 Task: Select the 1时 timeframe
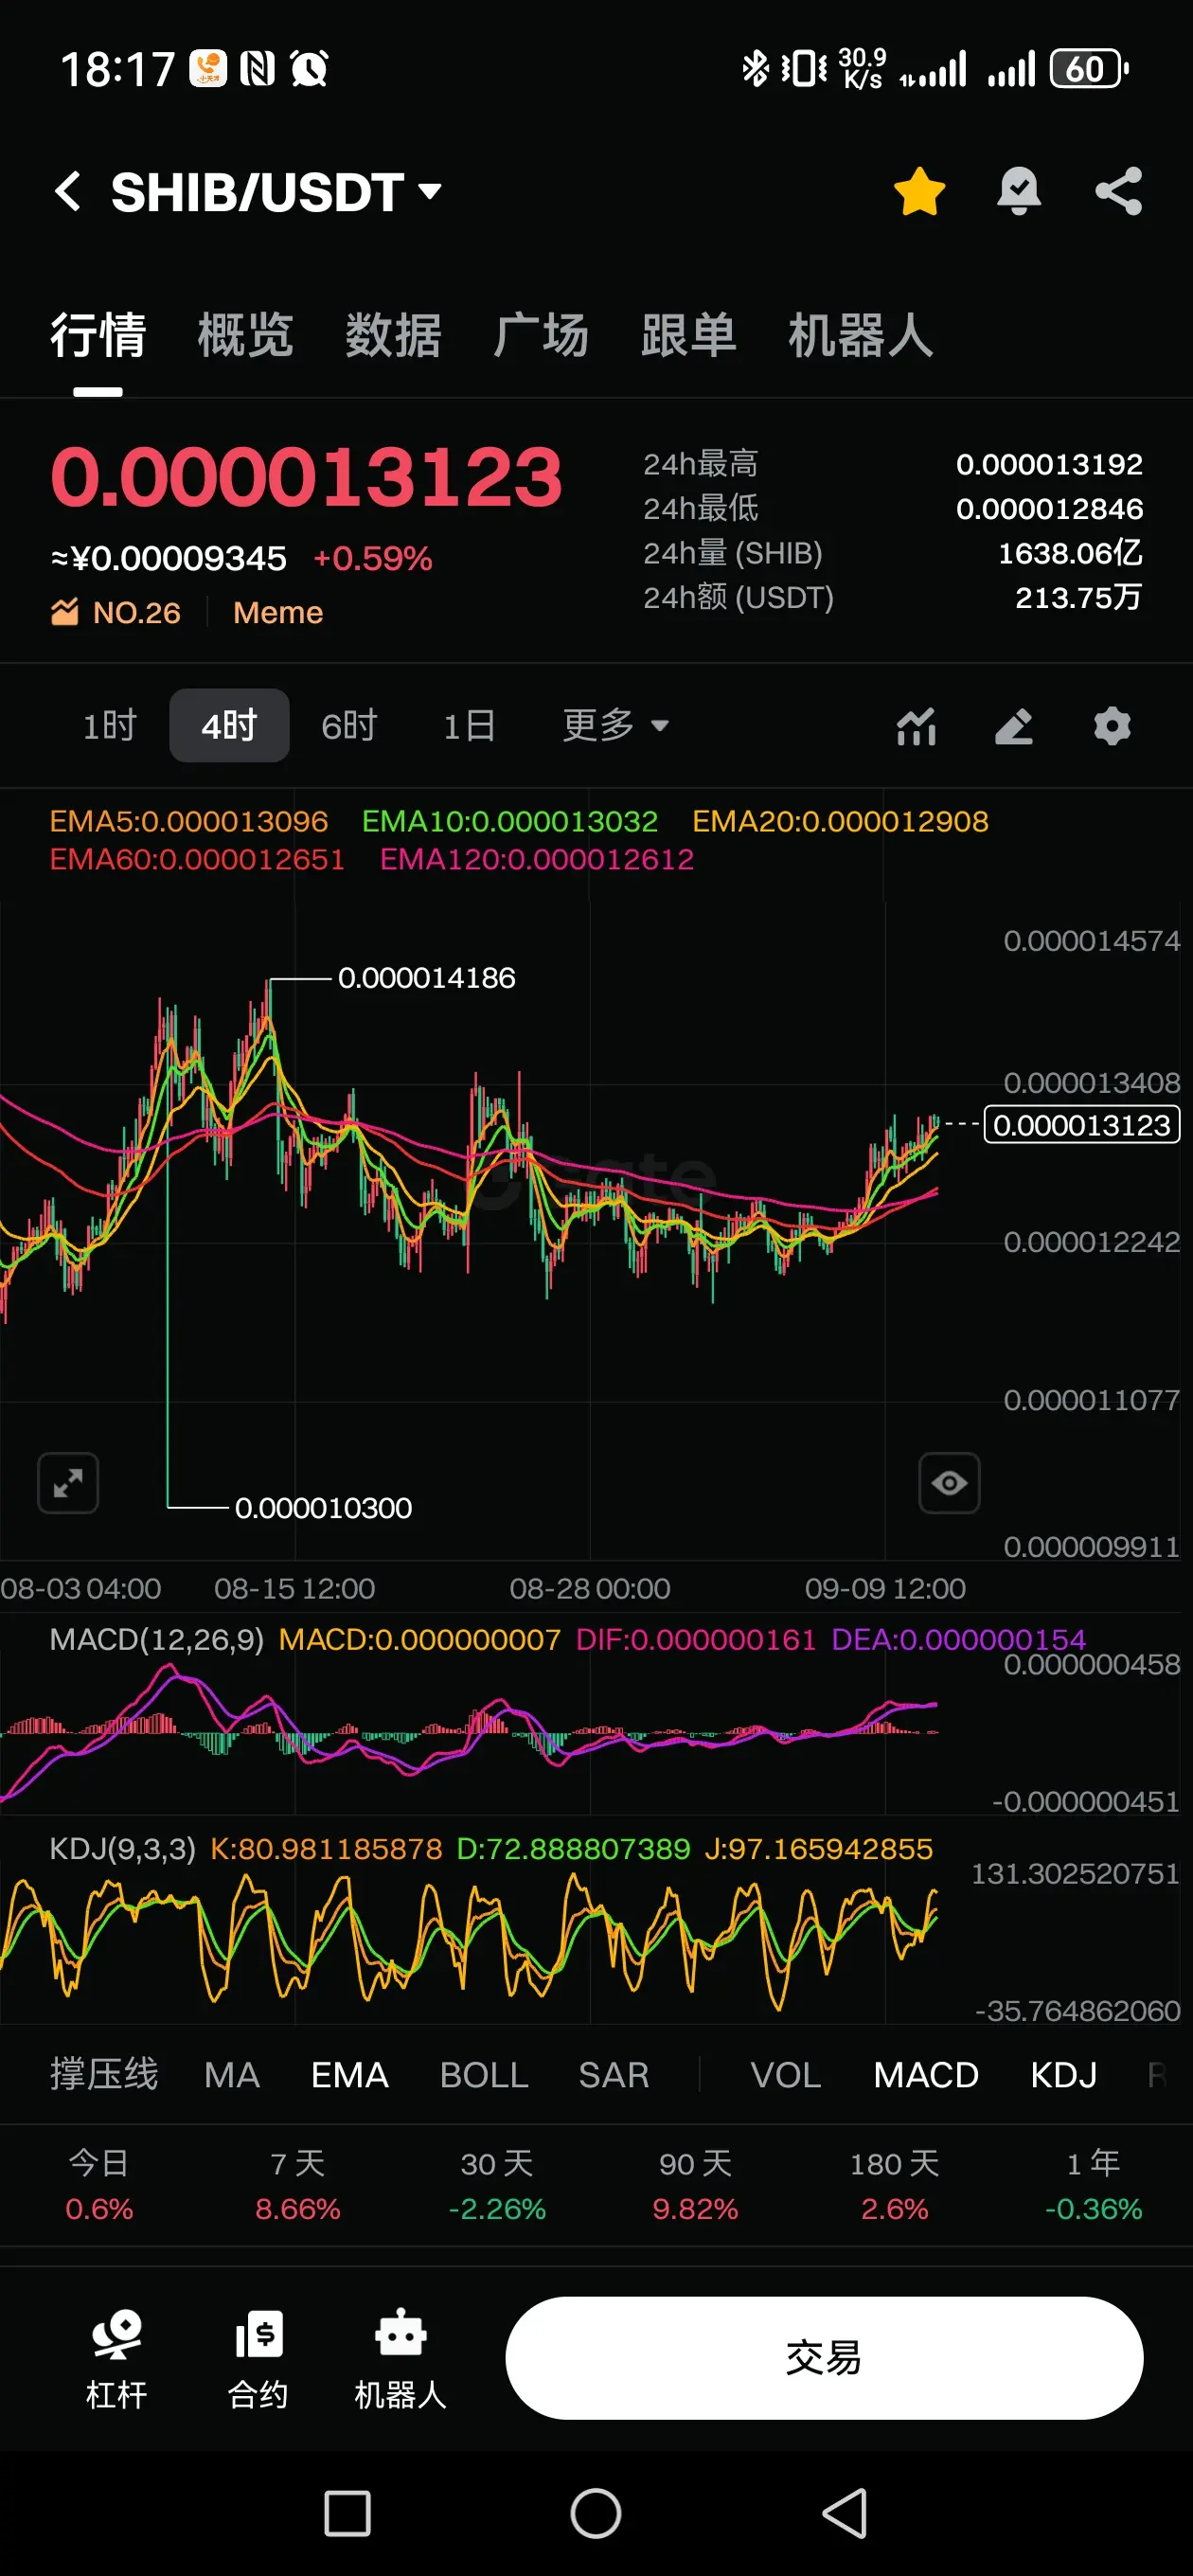pos(109,725)
